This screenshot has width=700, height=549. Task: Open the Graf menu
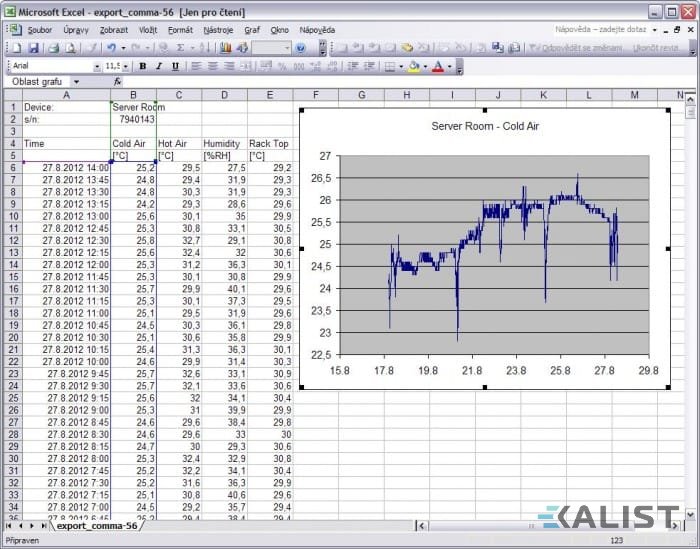point(252,30)
